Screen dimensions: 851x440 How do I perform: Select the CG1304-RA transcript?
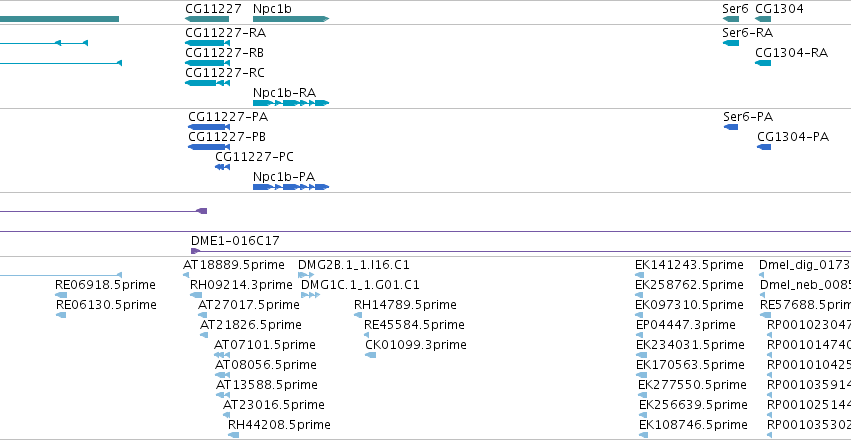point(763,63)
